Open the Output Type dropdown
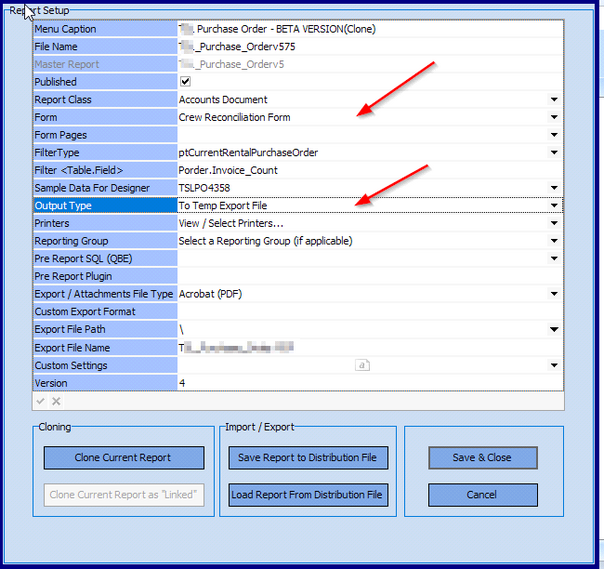This screenshot has height=569, width=604. click(554, 206)
